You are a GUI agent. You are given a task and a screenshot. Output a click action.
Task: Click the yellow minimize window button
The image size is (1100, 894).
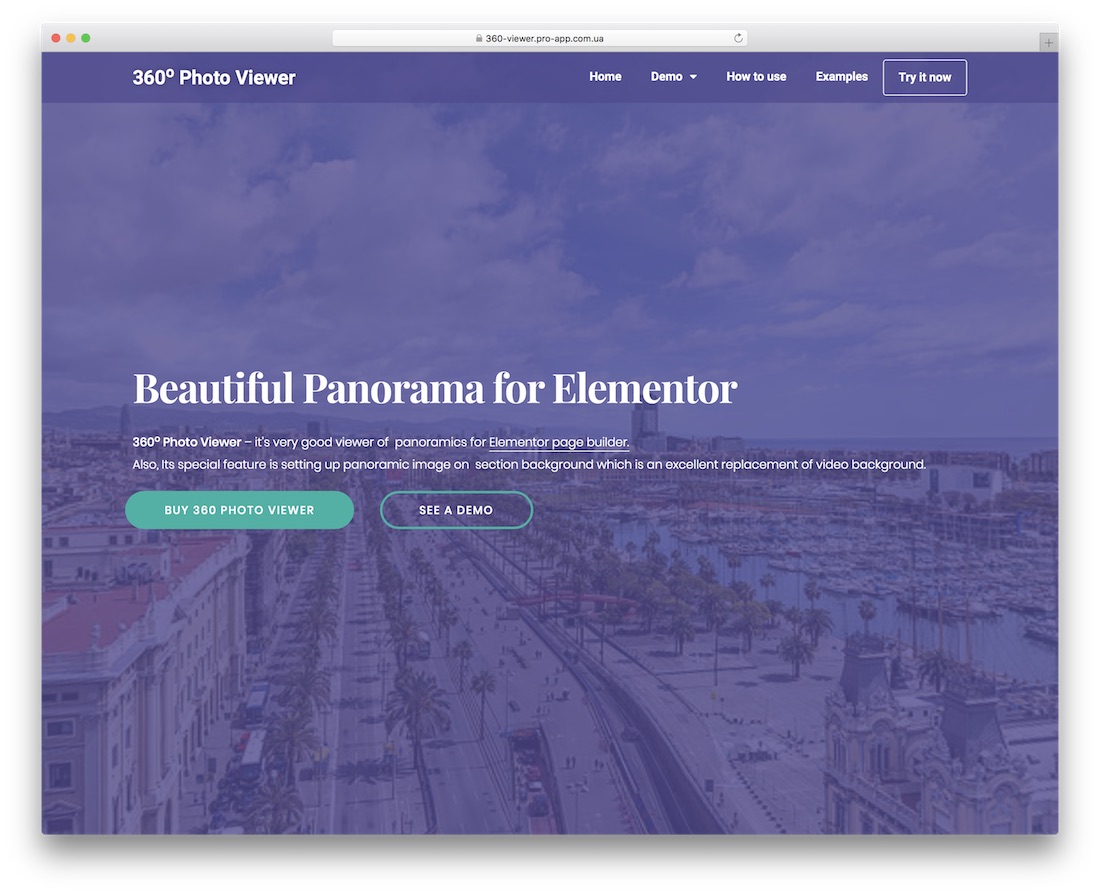tap(71, 38)
